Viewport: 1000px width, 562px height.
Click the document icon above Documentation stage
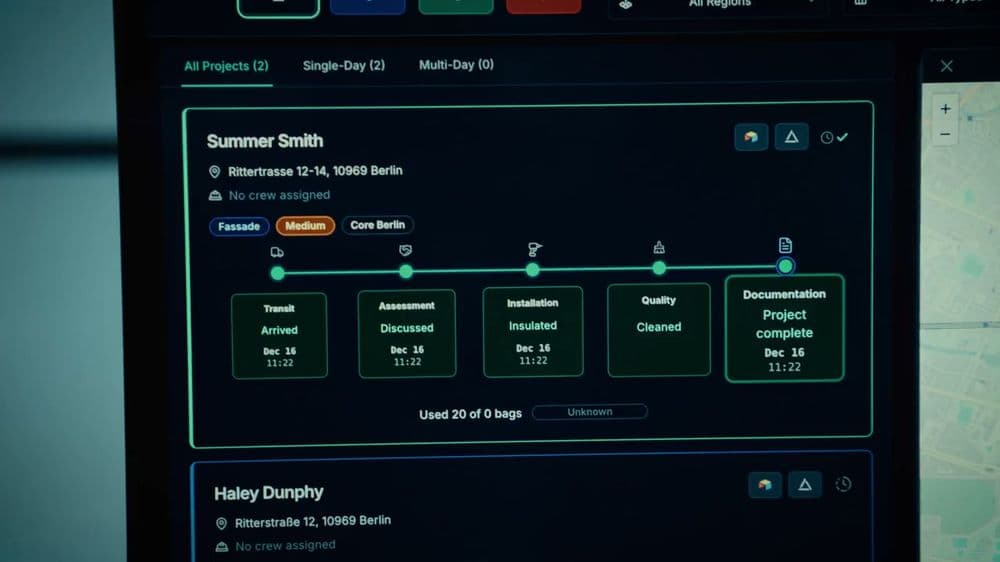point(785,245)
